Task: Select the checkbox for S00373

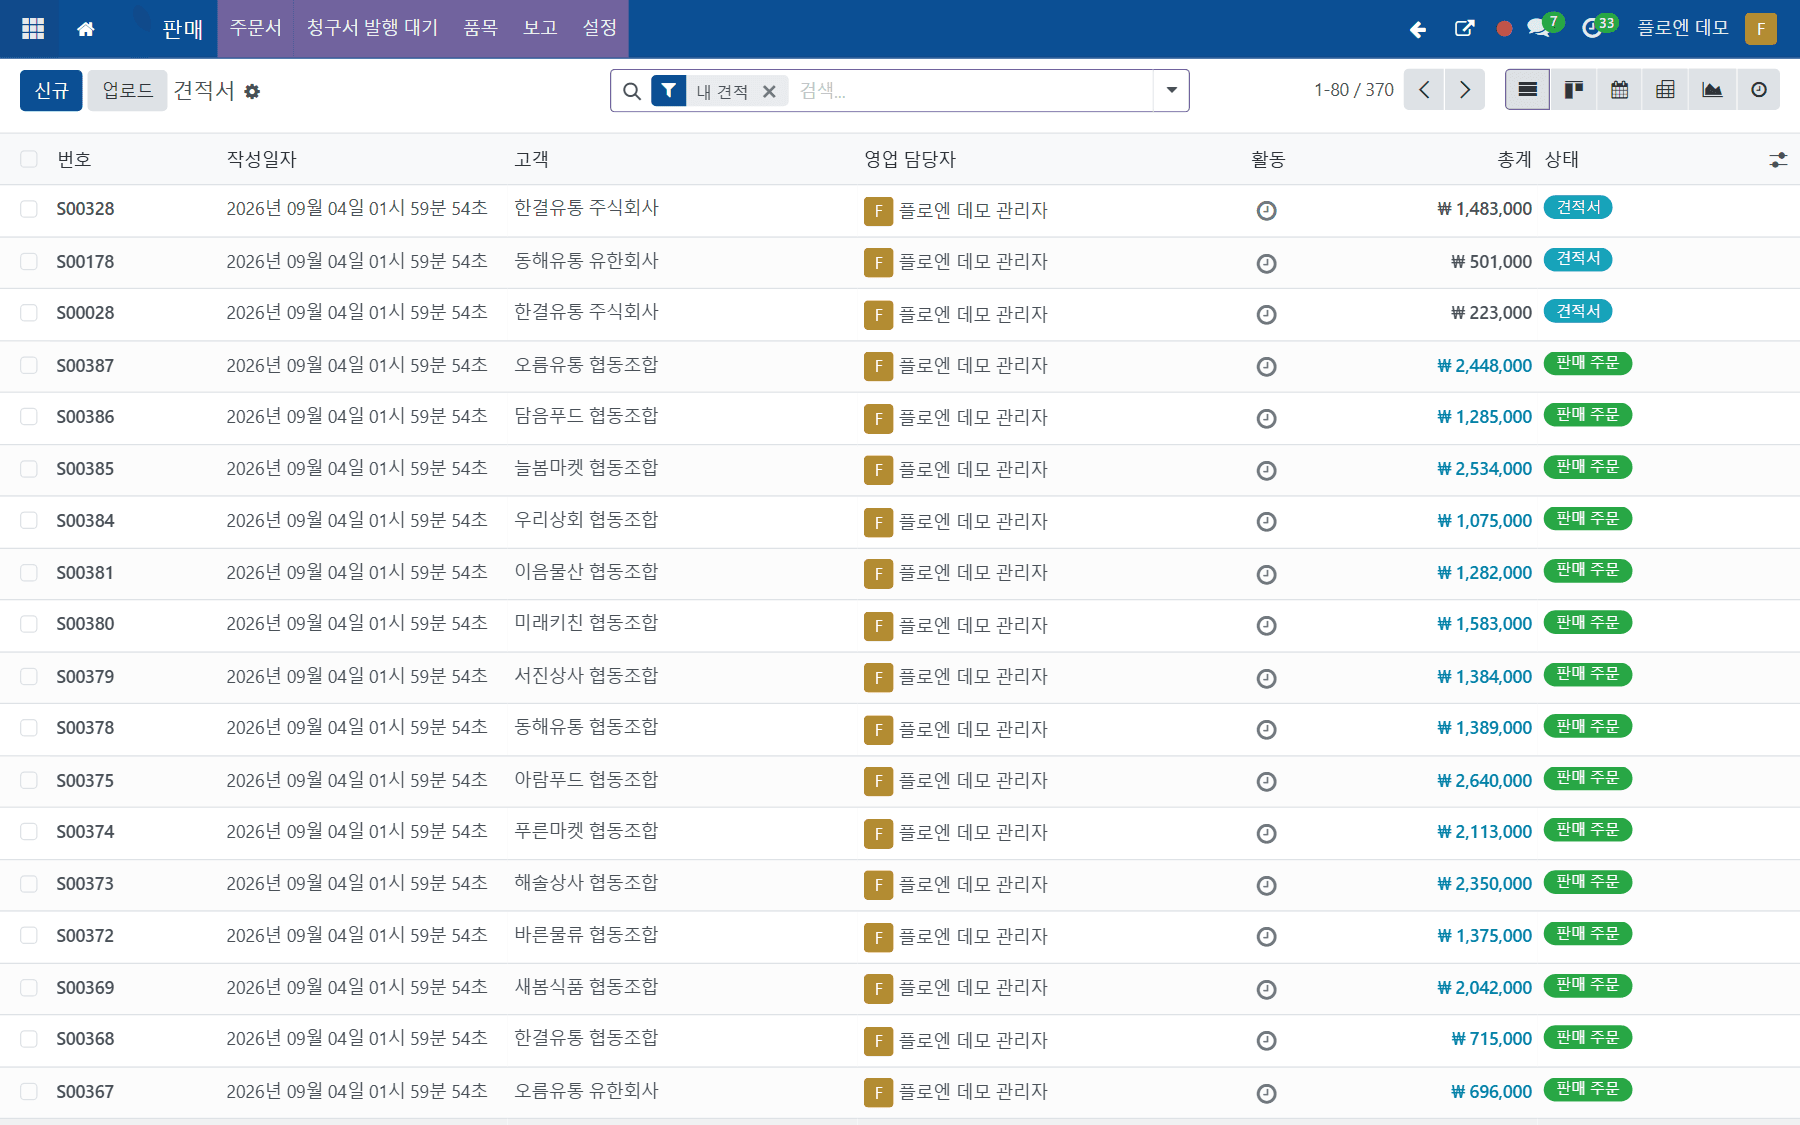Action: click(x=29, y=883)
